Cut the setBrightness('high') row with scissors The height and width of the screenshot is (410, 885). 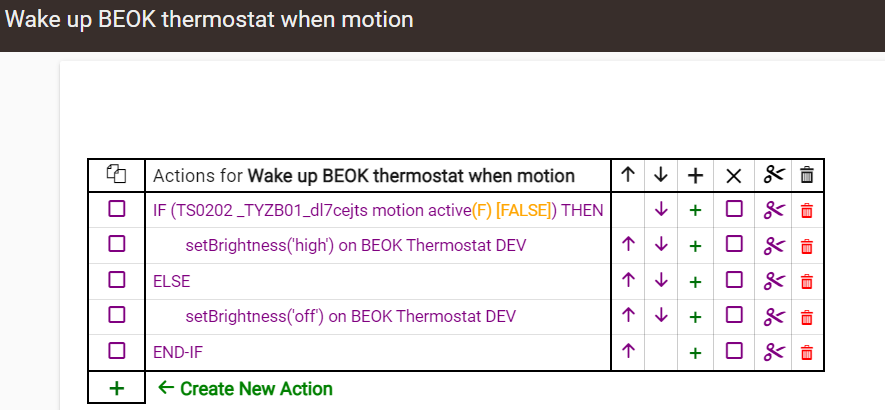tap(774, 246)
